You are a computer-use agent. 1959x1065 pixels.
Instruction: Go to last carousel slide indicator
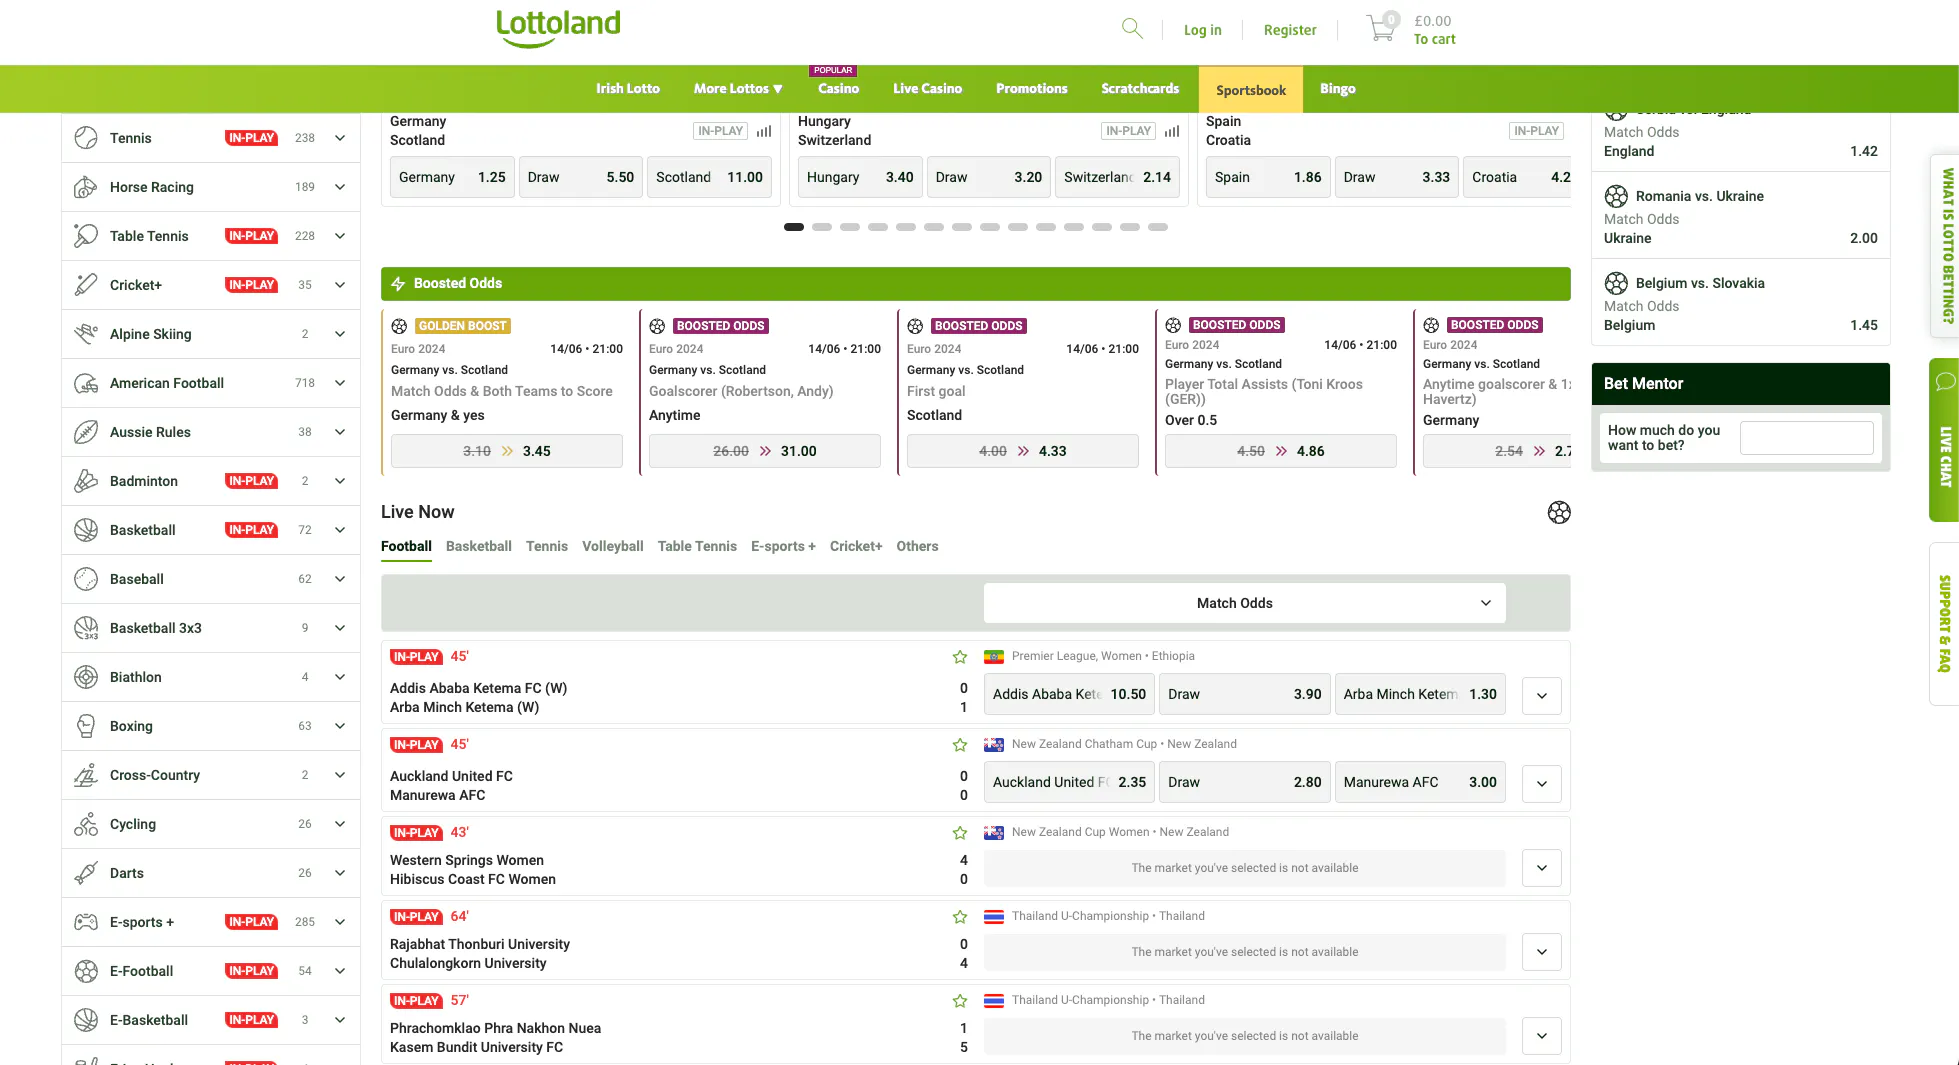click(x=1158, y=227)
